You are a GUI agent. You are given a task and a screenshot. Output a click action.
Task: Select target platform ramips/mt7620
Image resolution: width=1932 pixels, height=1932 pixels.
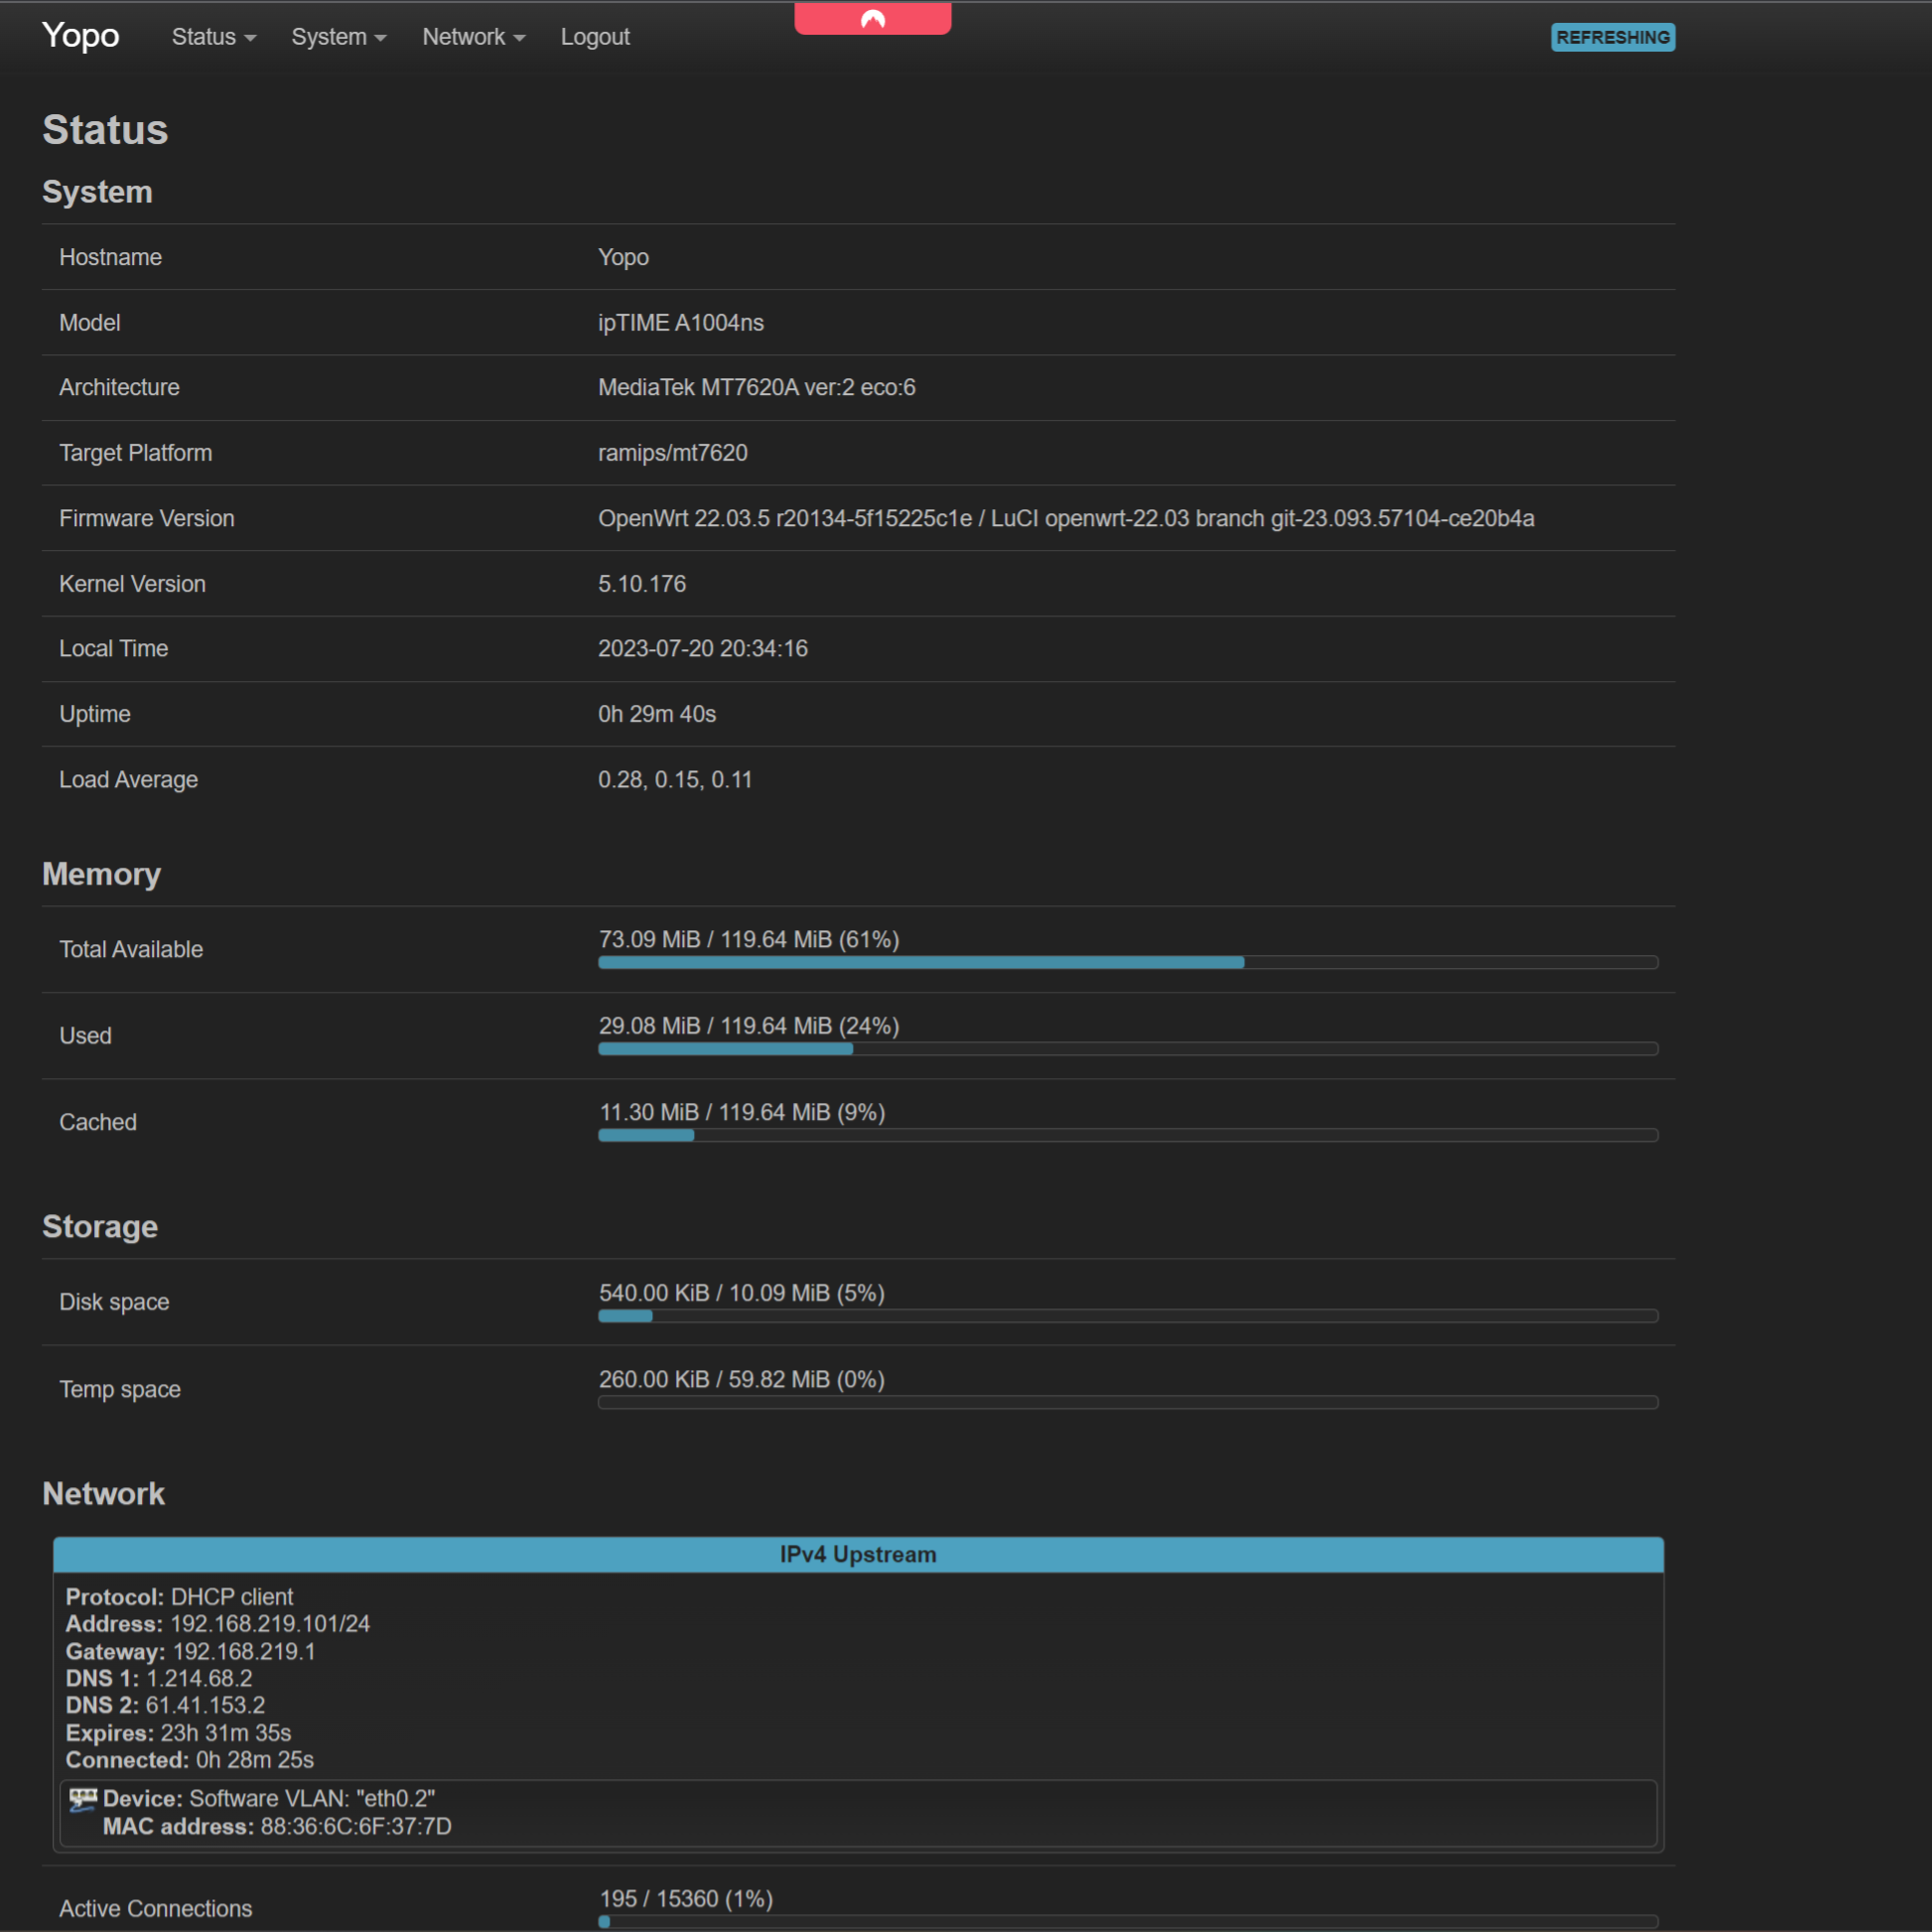(x=672, y=453)
